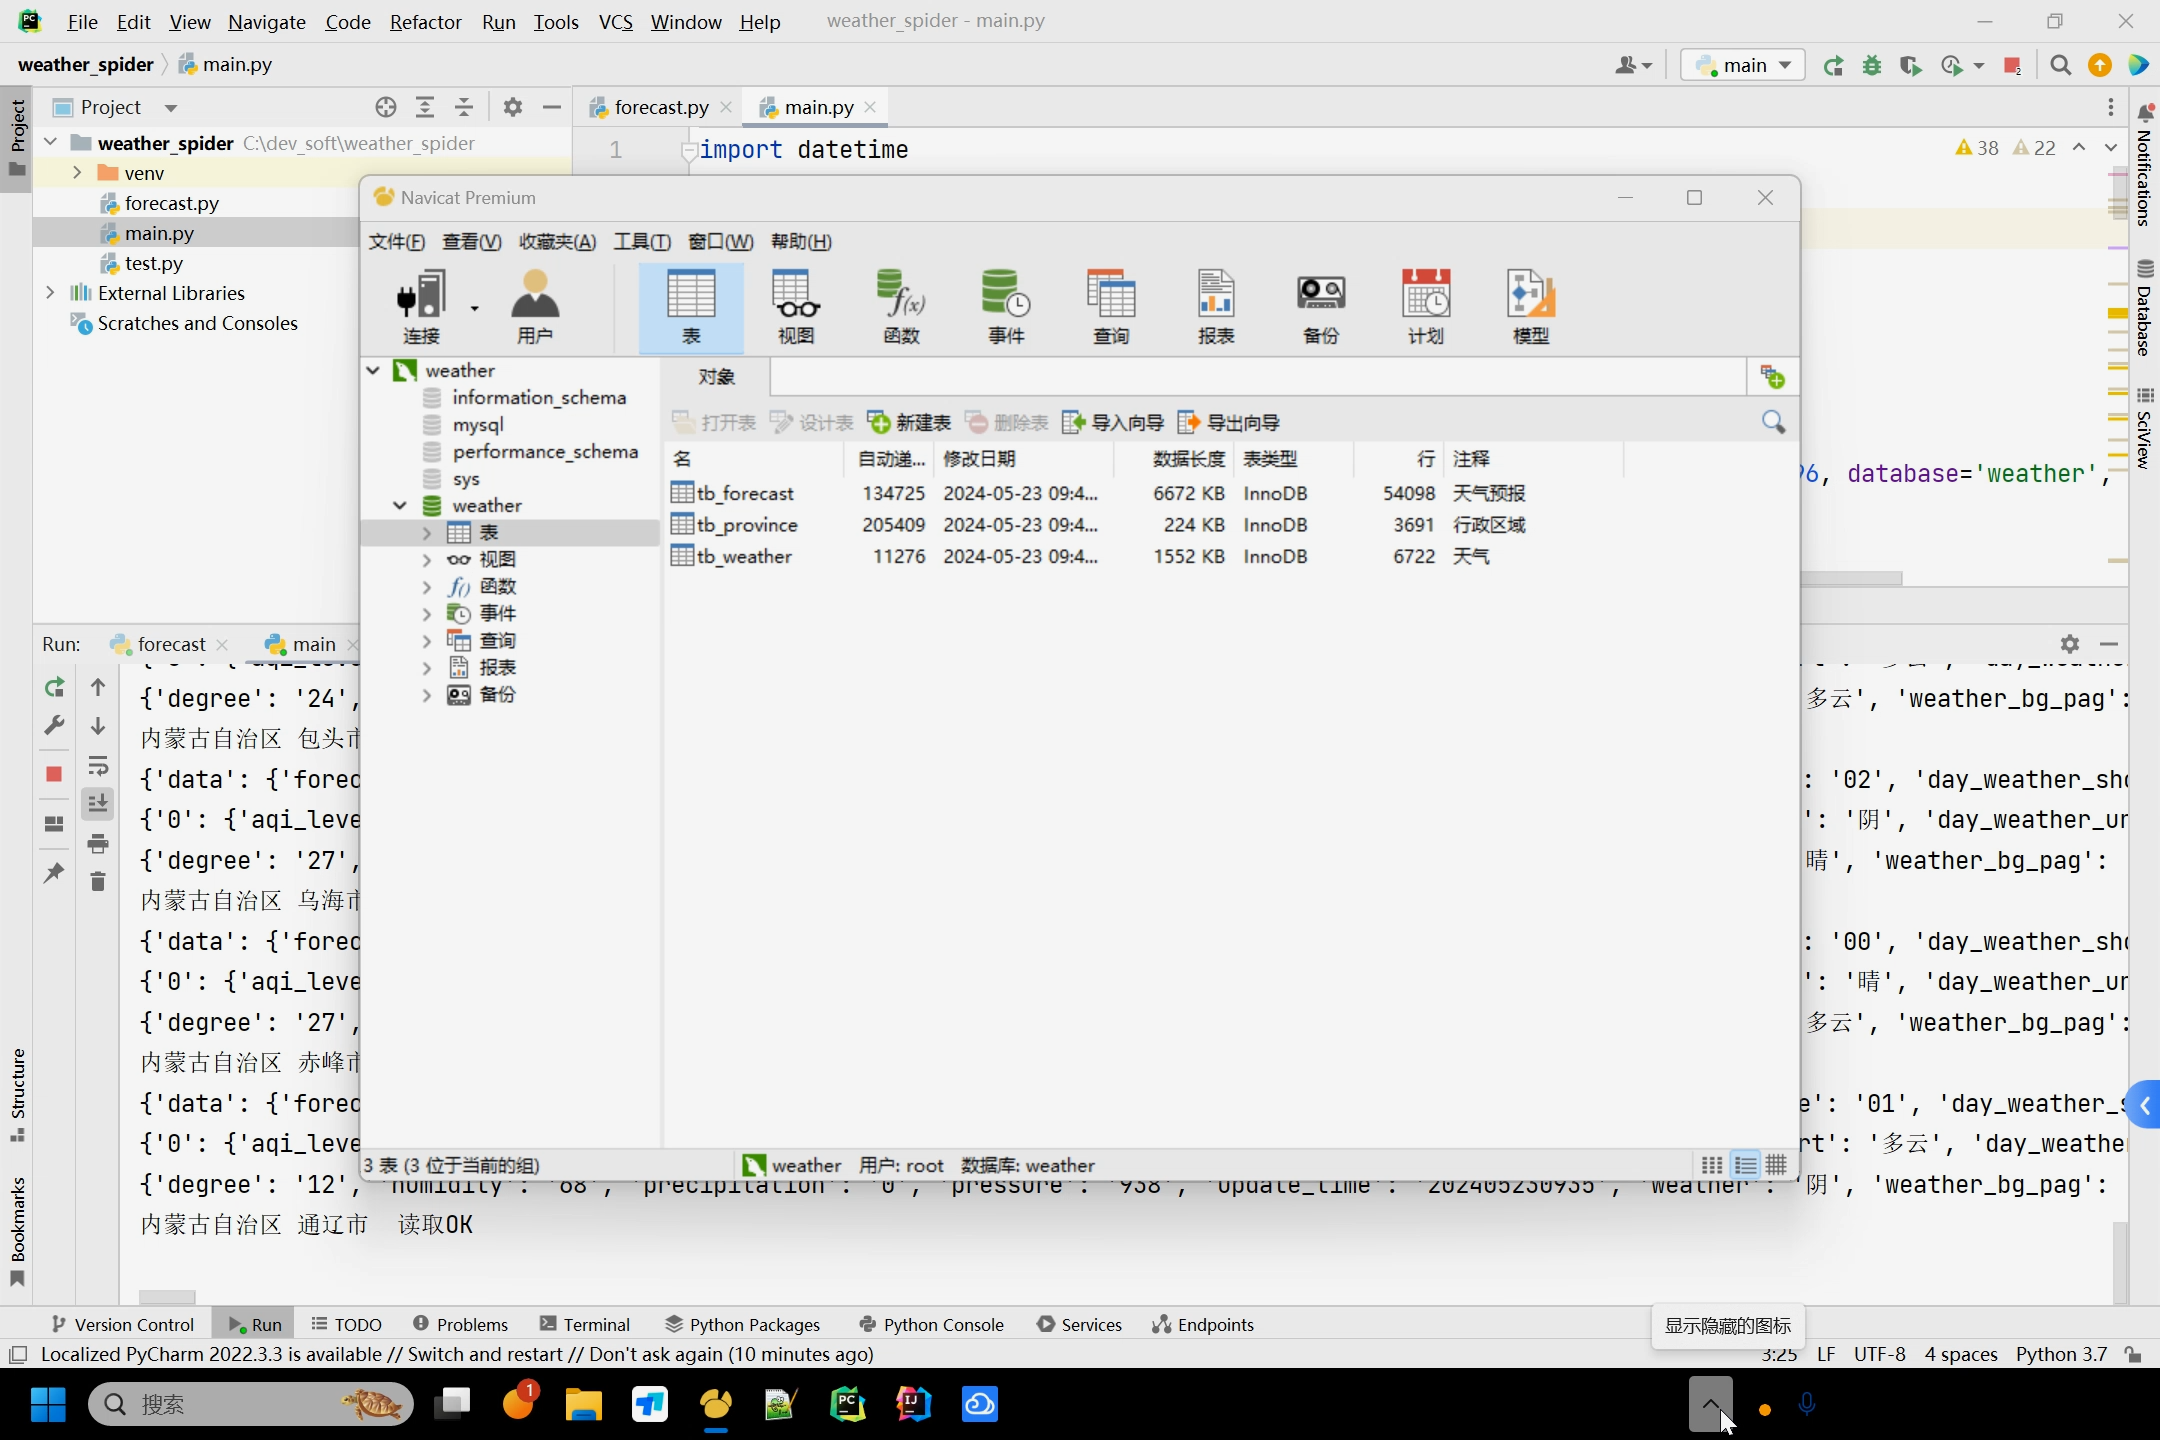Select the Query (查询) toolbar icon
Screen dimensions: 2160x1440
tap(1111, 306)
